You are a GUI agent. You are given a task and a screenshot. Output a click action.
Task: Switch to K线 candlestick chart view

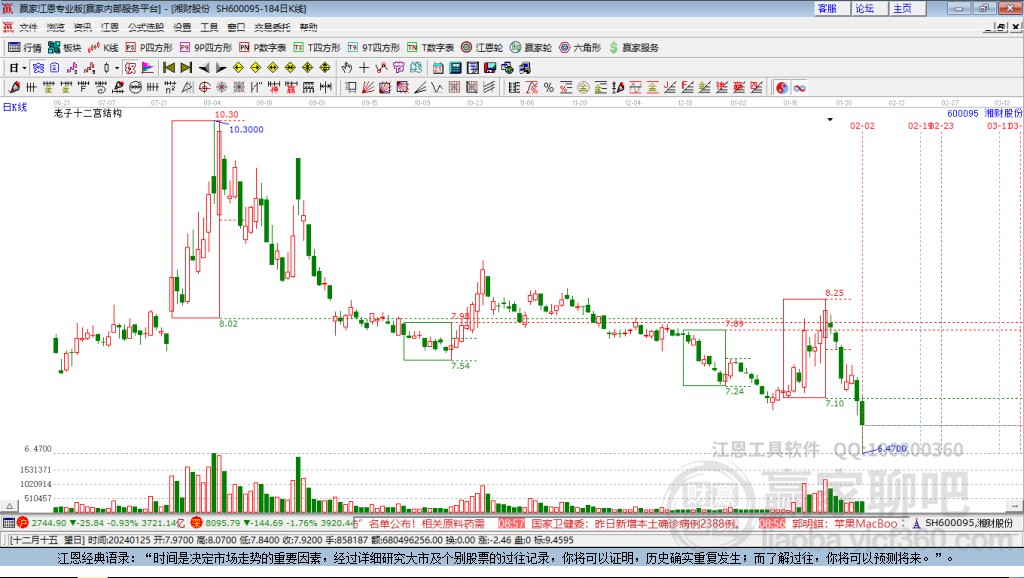(103, 47)
